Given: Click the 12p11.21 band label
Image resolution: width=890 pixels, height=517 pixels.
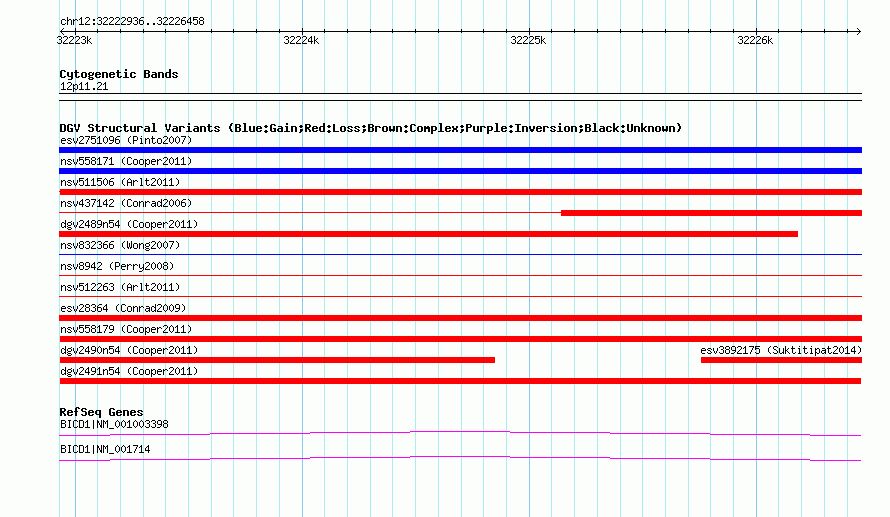Looking at the screenshot, I should [x=84, y=86].
